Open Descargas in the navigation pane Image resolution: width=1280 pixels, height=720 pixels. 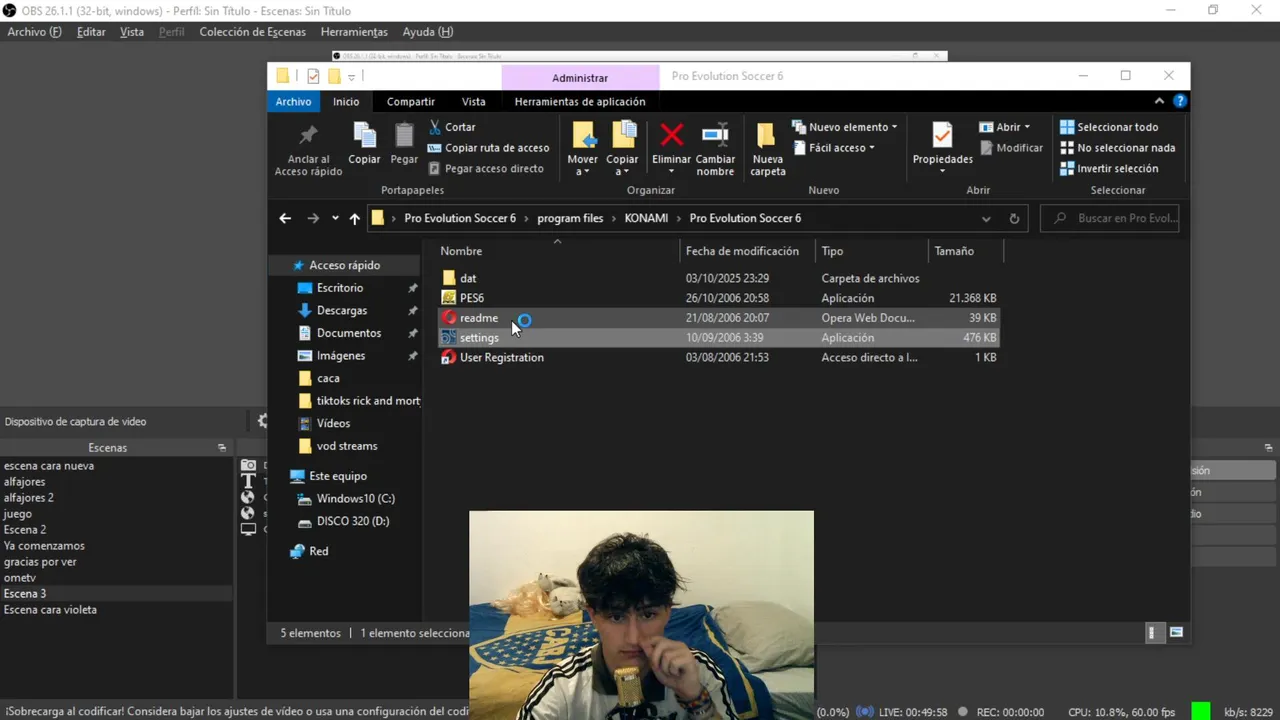[x=342, y=311]
